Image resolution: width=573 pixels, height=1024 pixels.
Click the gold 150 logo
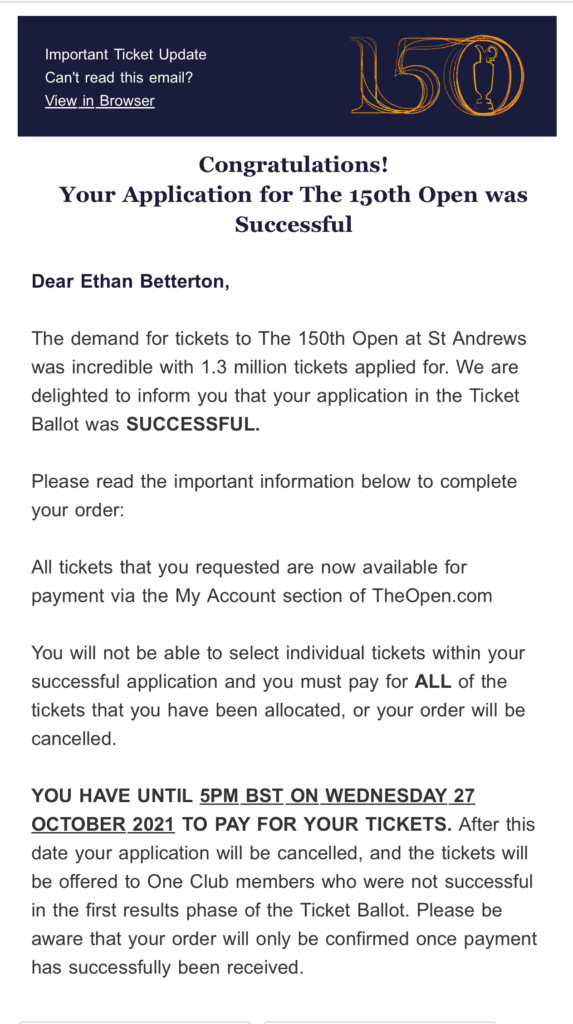436,76
